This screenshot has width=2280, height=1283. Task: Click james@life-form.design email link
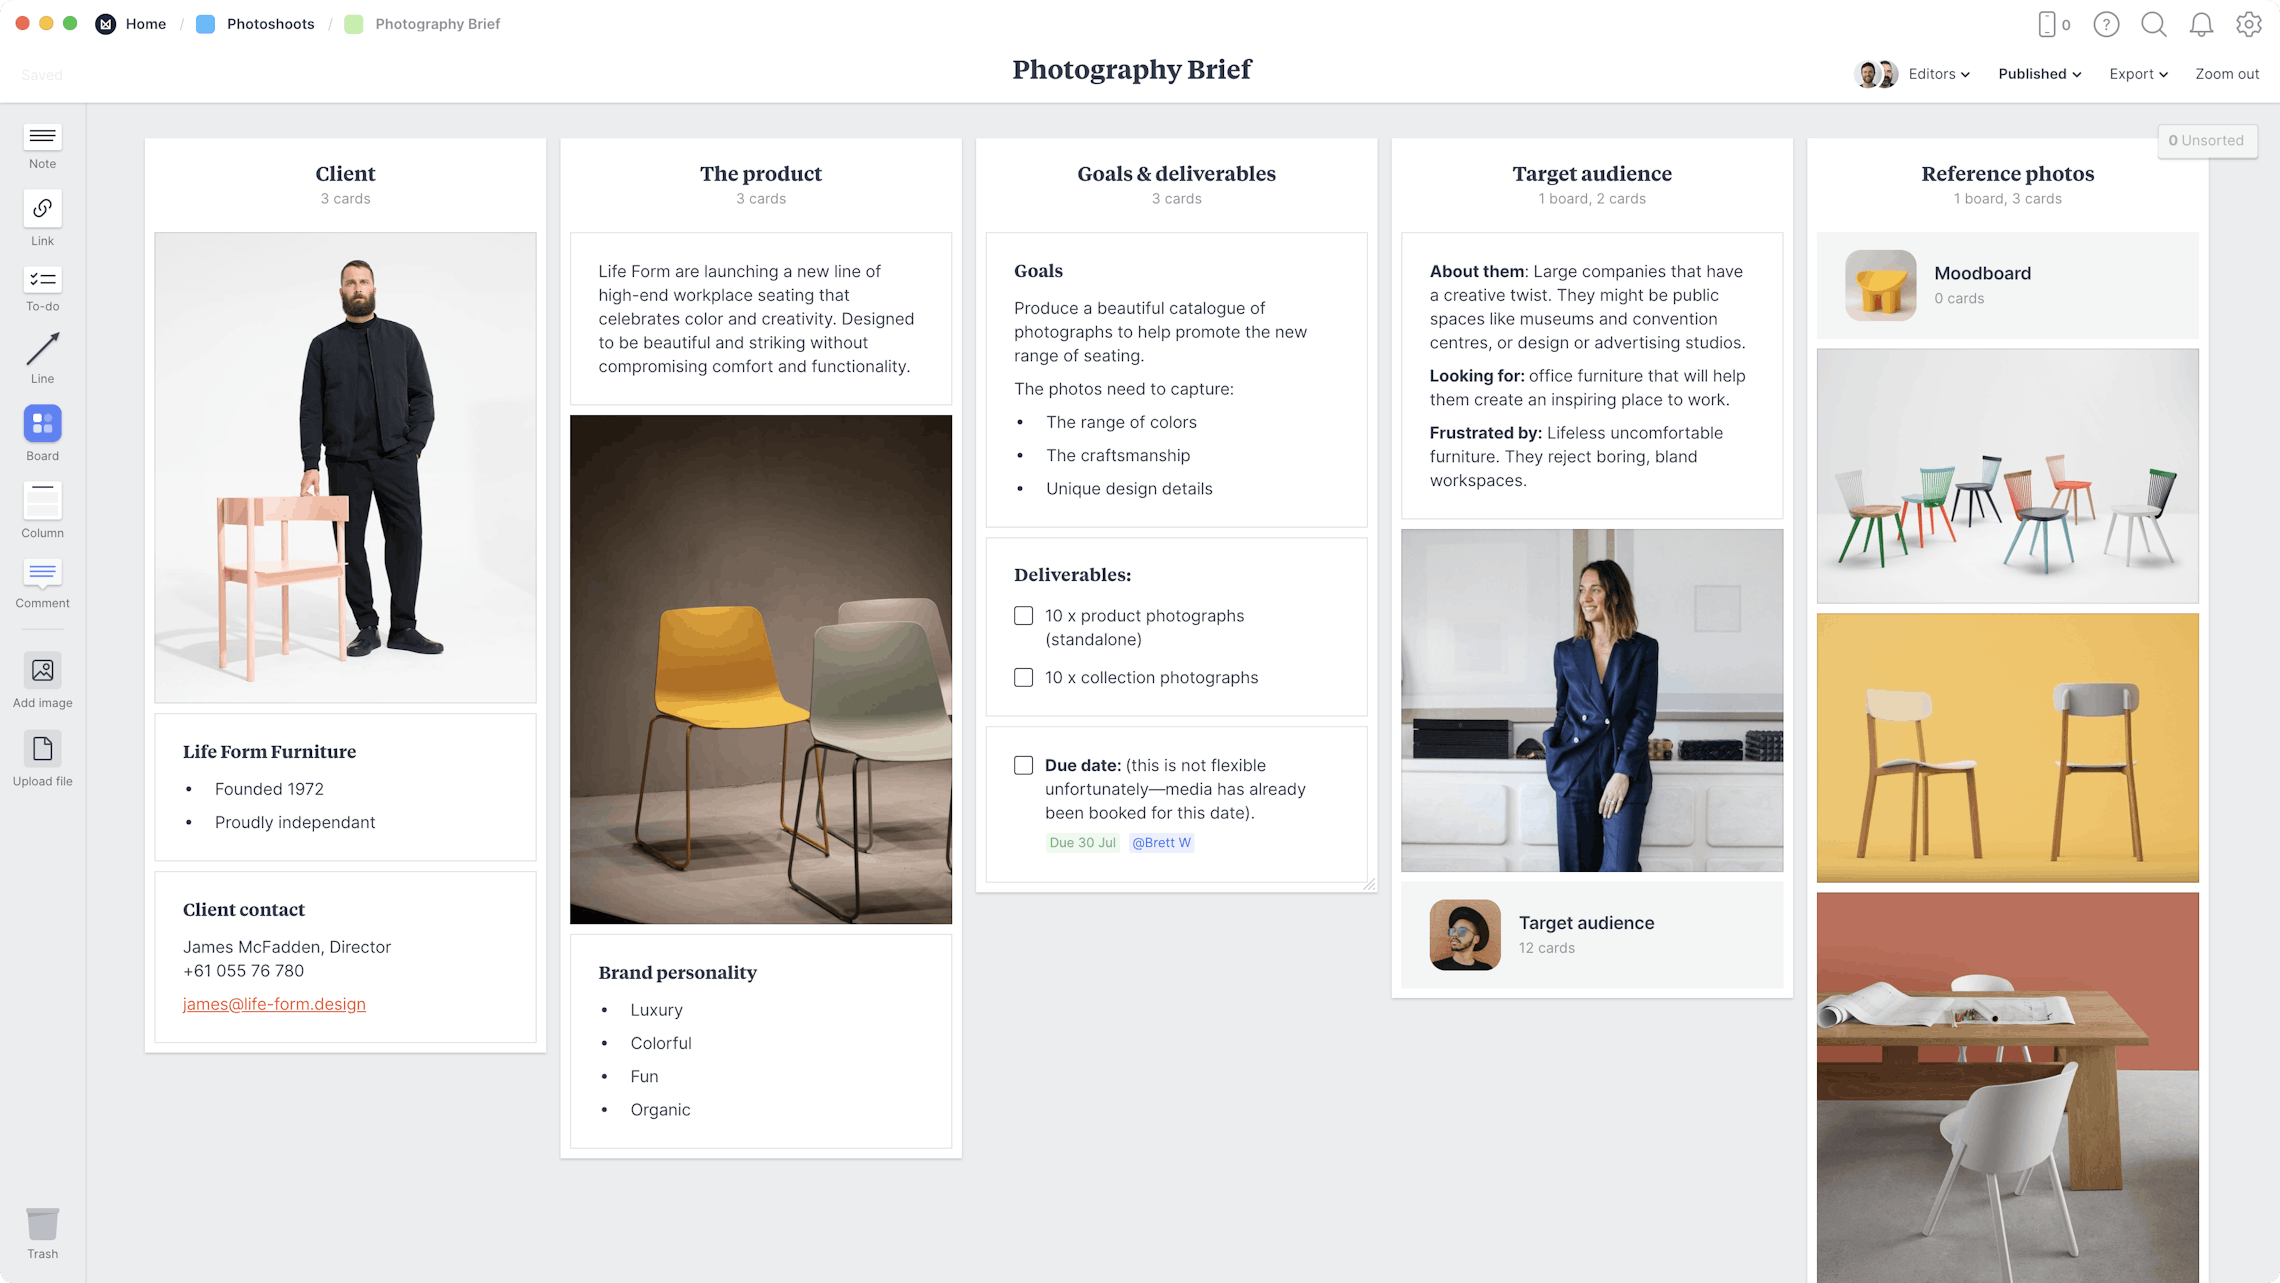[274, 1003]
